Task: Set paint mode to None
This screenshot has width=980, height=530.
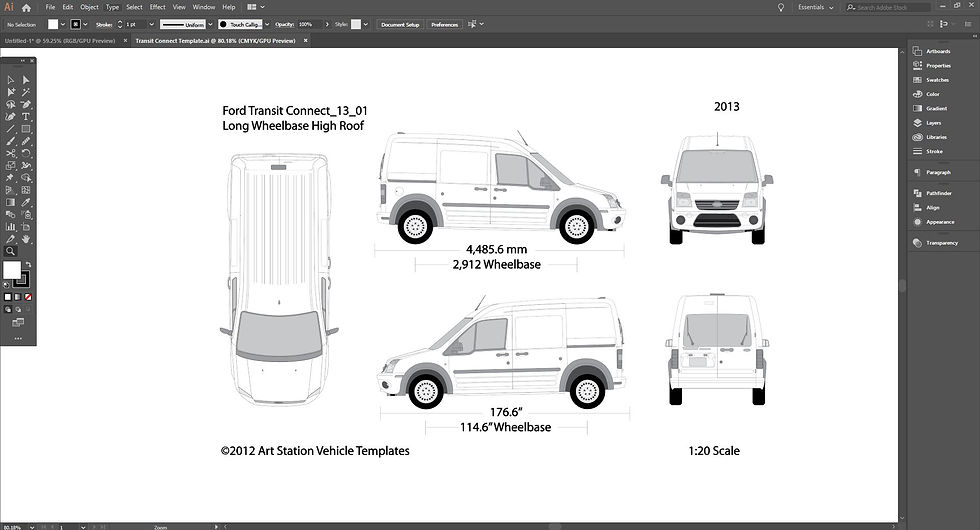Action: tap(28, 297)
